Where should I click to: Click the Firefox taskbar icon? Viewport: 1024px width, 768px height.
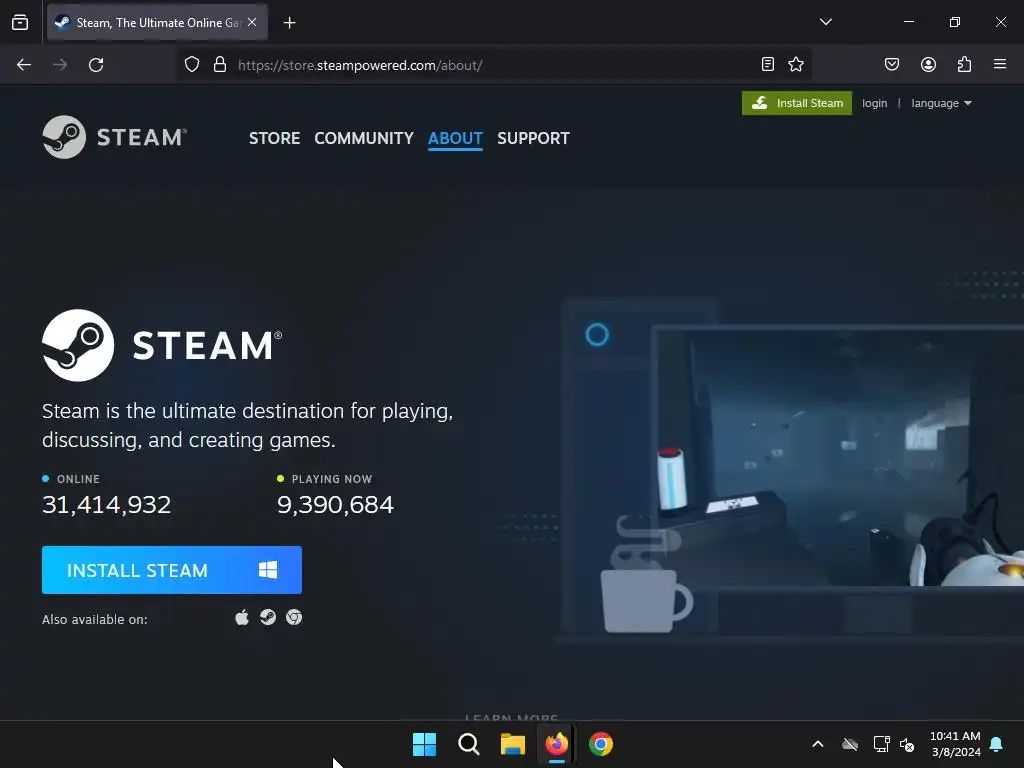[556, 744]
